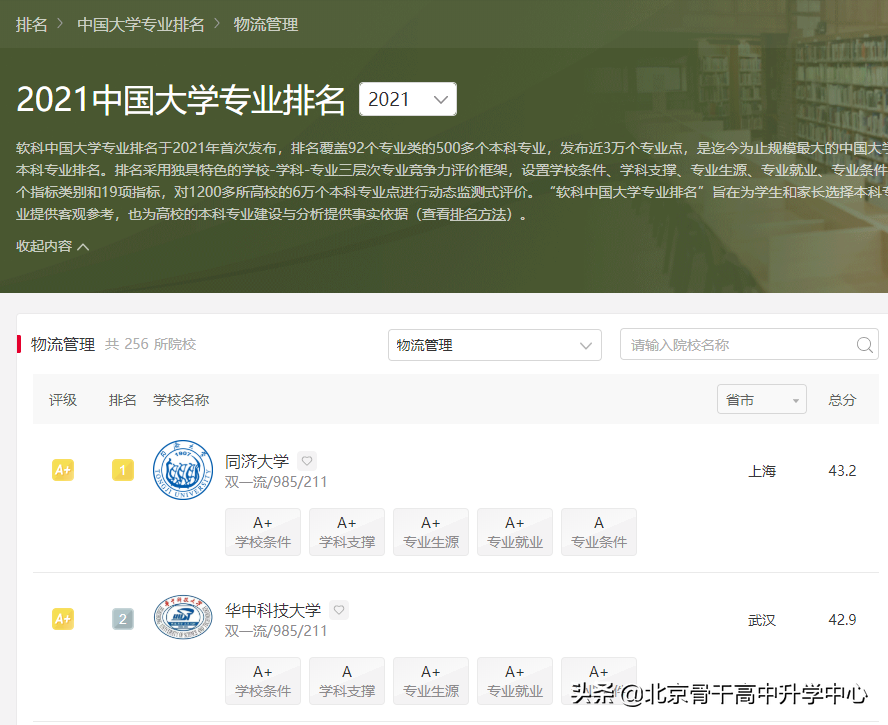Favorite 同济大学 using its heart icon
The height and width of the screenshot is (725, 888).
[307, 461]
